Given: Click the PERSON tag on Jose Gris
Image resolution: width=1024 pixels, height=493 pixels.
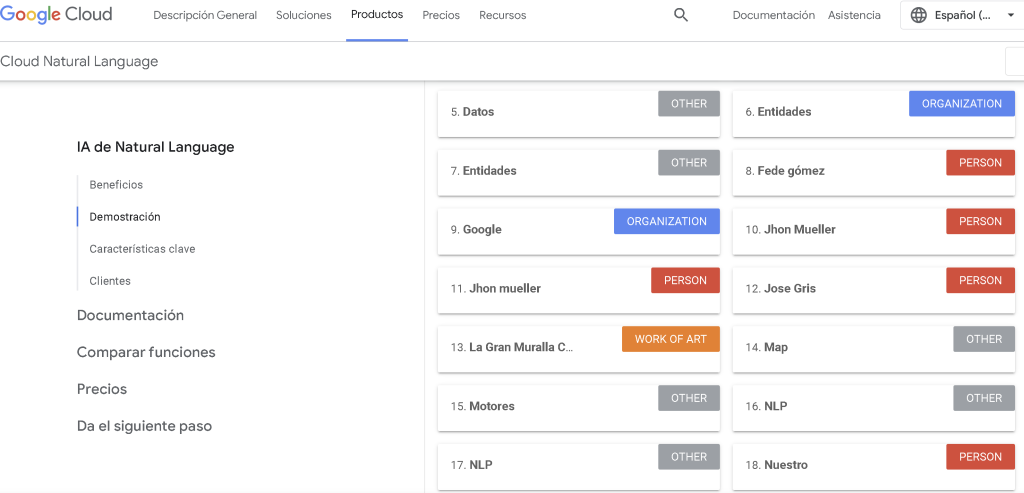Looking at the screenshot, I should click(980, 281).
